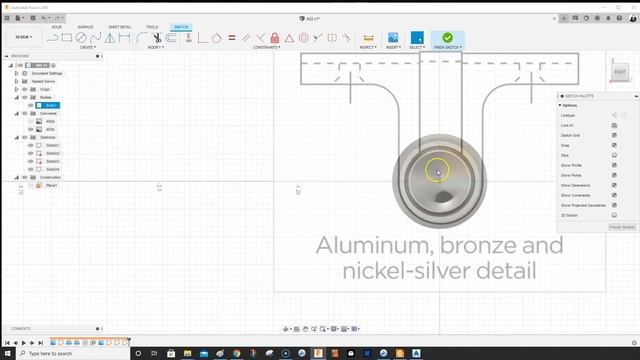Click the Insert image icon
Screen dimensions: 640x360
coord(393,38)
